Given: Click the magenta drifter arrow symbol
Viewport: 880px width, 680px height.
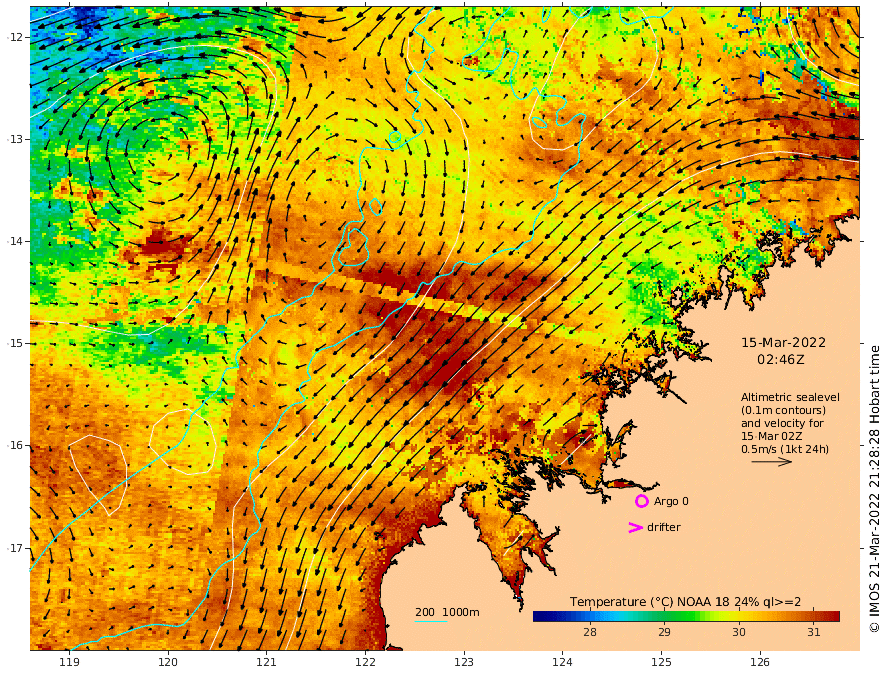Looking at the screenshot, I should [x=635, y=527].
